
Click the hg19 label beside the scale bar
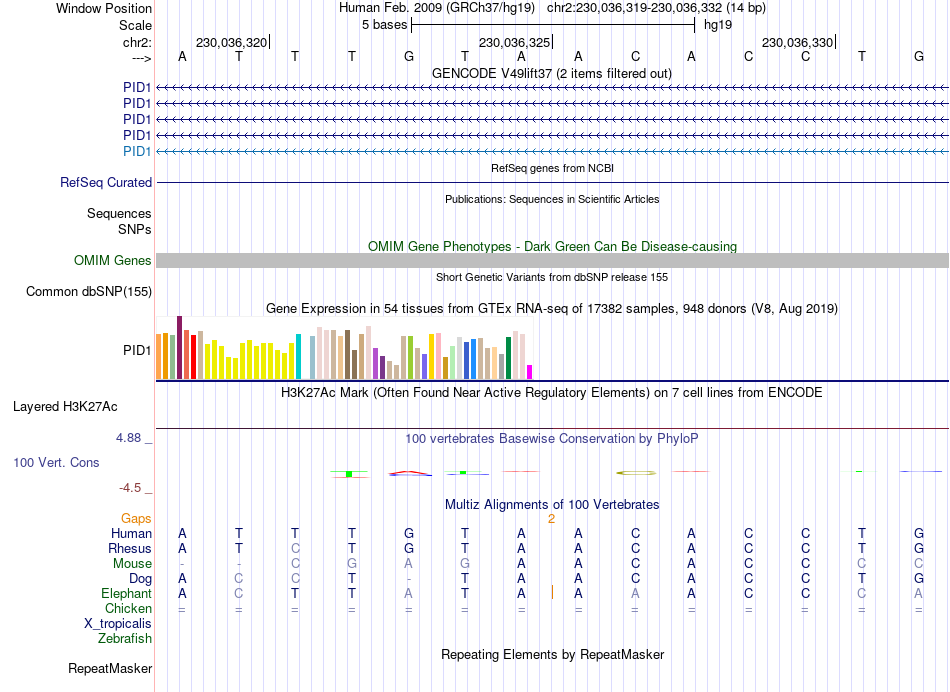[718, 25]
